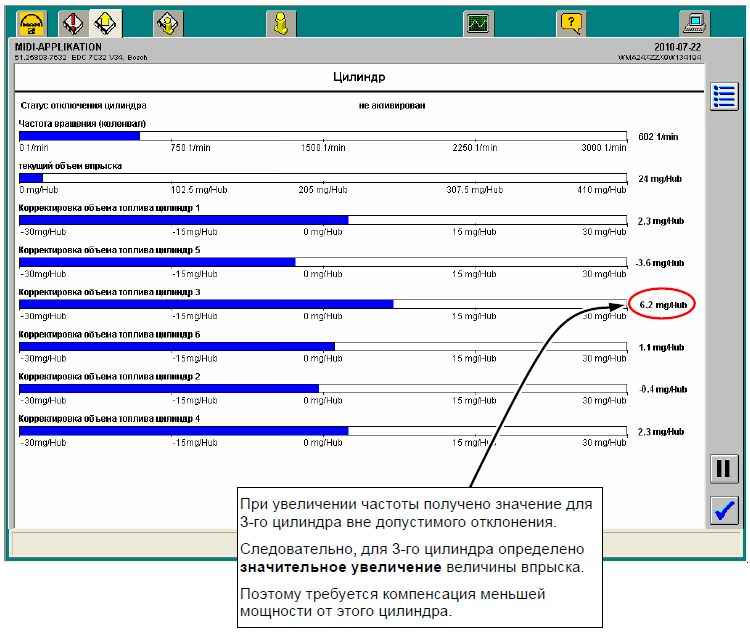Click the fourth toolbar diamond warning icon
Viewport: 750px width, 635px height.
(168, 23)
